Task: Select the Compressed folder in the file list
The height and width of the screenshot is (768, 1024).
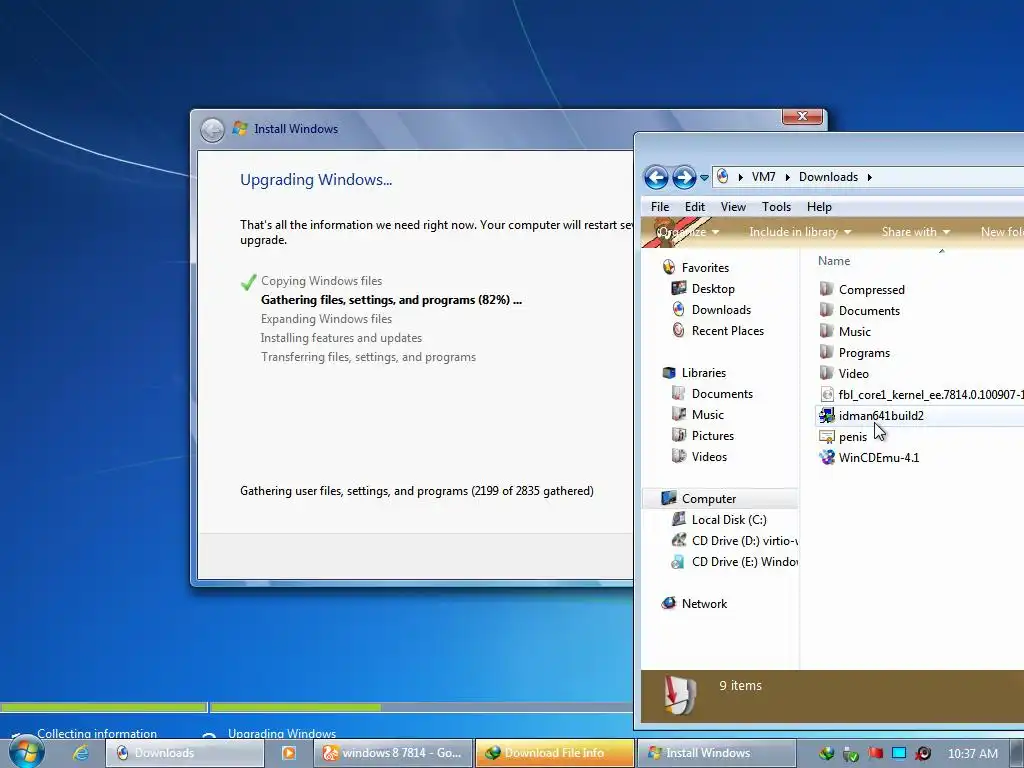Action: 871,290
